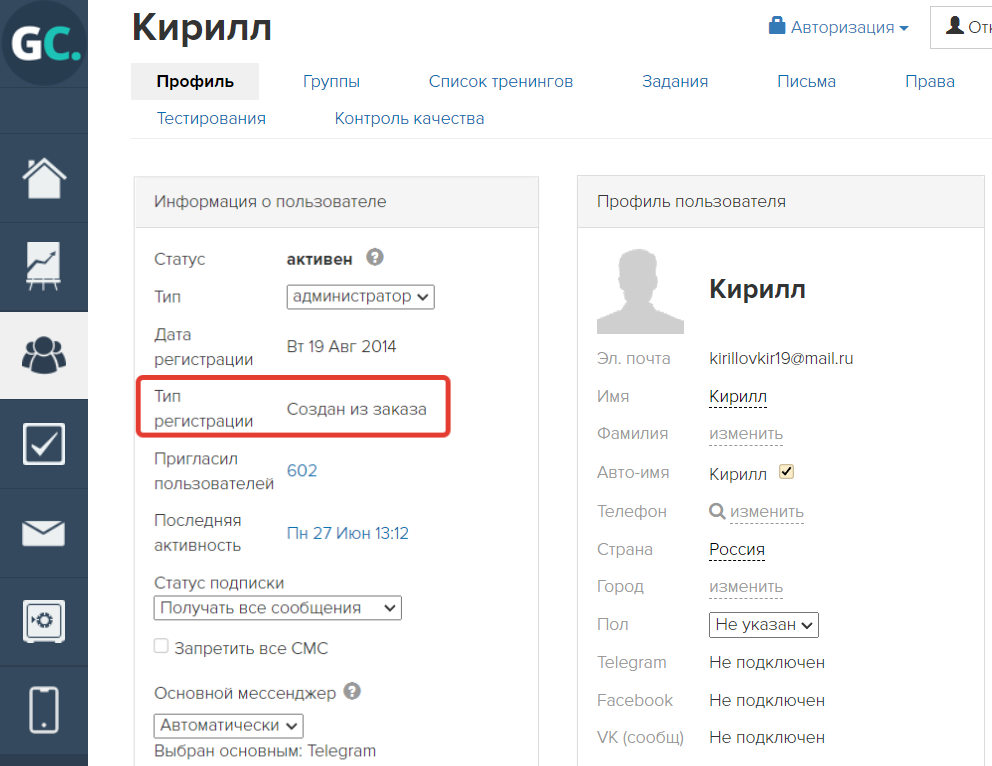Image resolution: width=992 pixels, height=766 pixels.
Task: Toggle the Авто-имя checkbox
Action: click(x=786, y=472)
